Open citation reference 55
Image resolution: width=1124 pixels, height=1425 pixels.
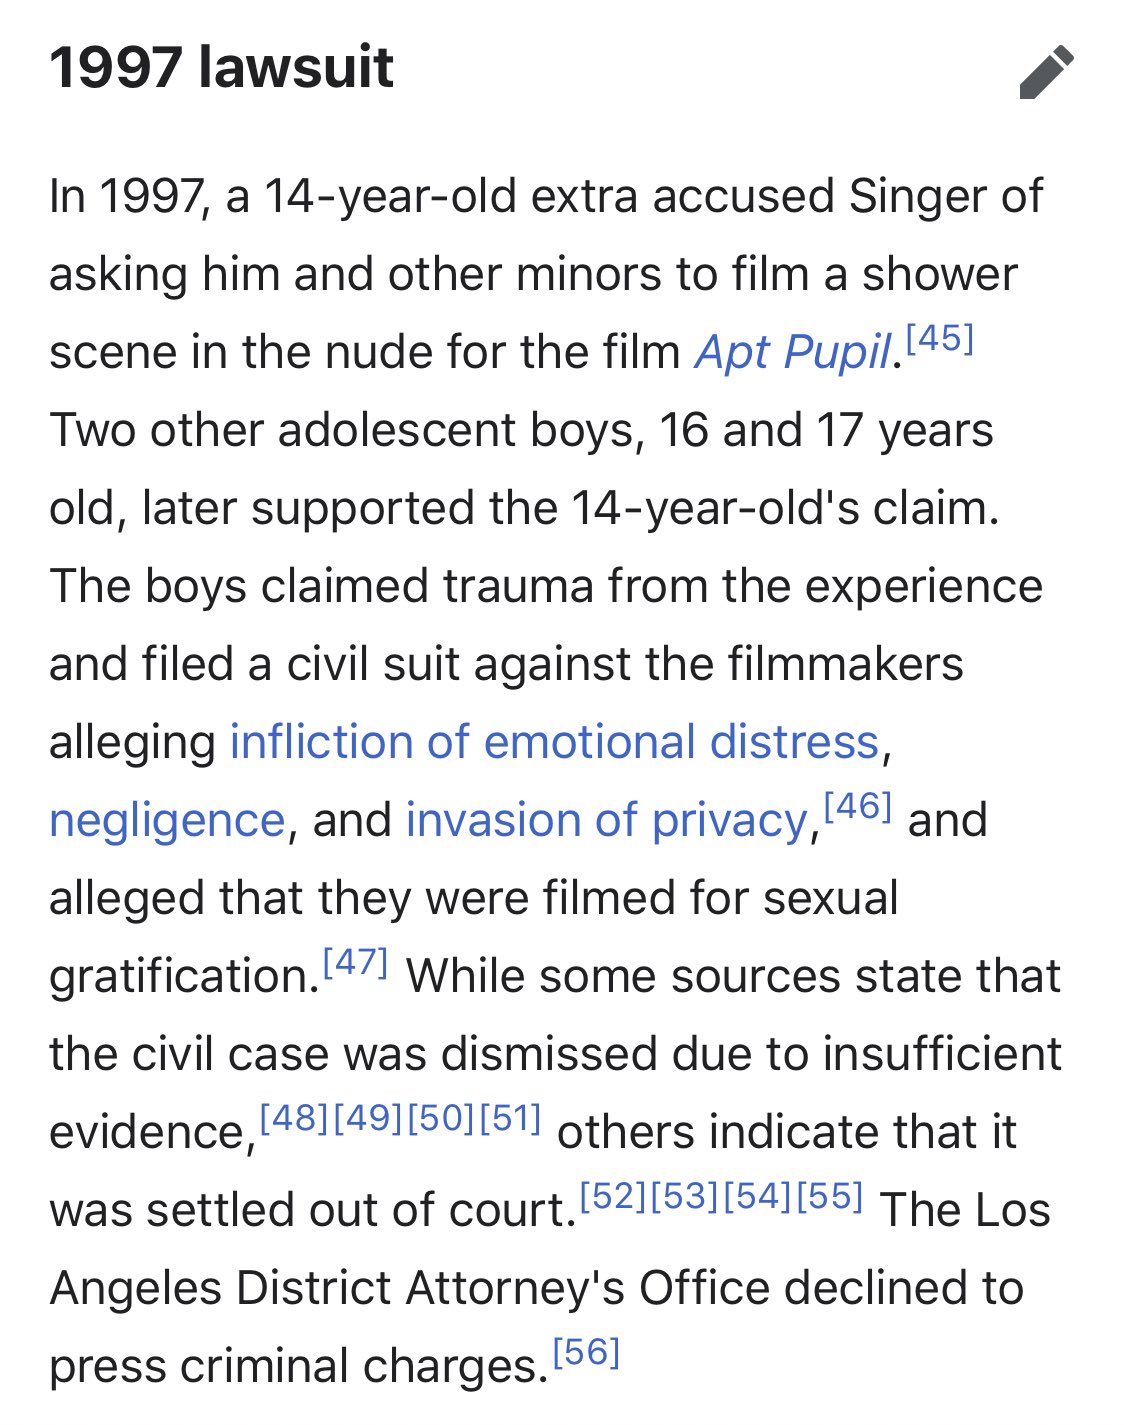(829, 1196)
